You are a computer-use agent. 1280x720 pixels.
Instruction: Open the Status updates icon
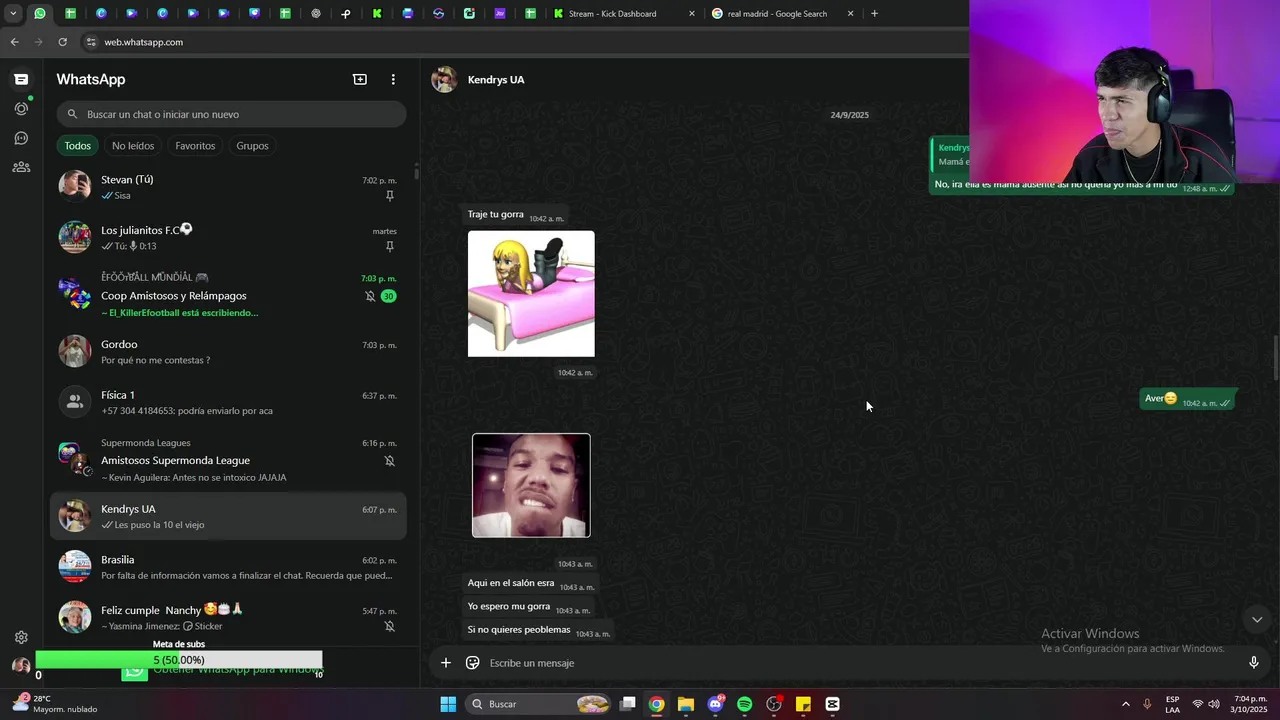pyautogui.click(x=21, y=108)
